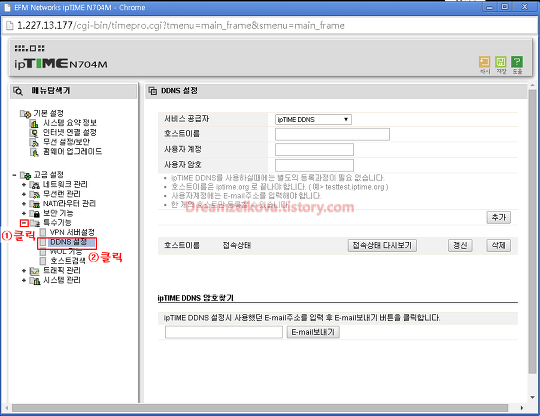This screenshot has height=416, width=540.
Task: Focus the 사용자 암호 input field
Action: click(314, 165)
